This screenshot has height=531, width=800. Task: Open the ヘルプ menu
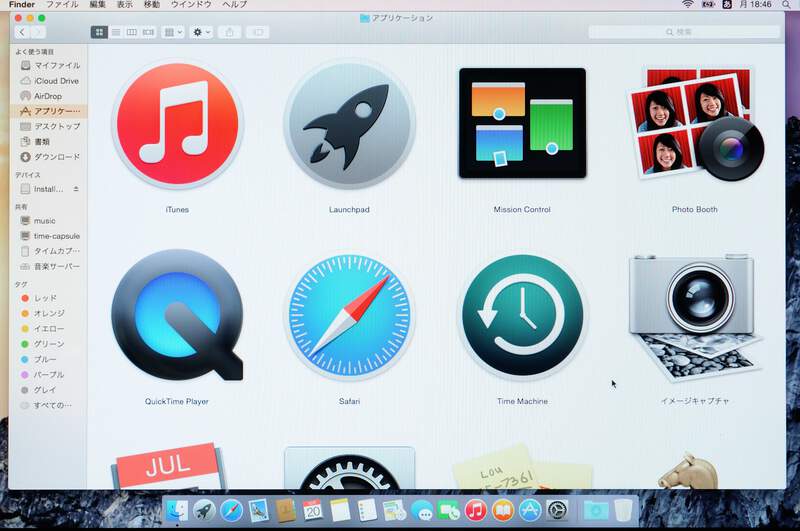click(234, 5)
